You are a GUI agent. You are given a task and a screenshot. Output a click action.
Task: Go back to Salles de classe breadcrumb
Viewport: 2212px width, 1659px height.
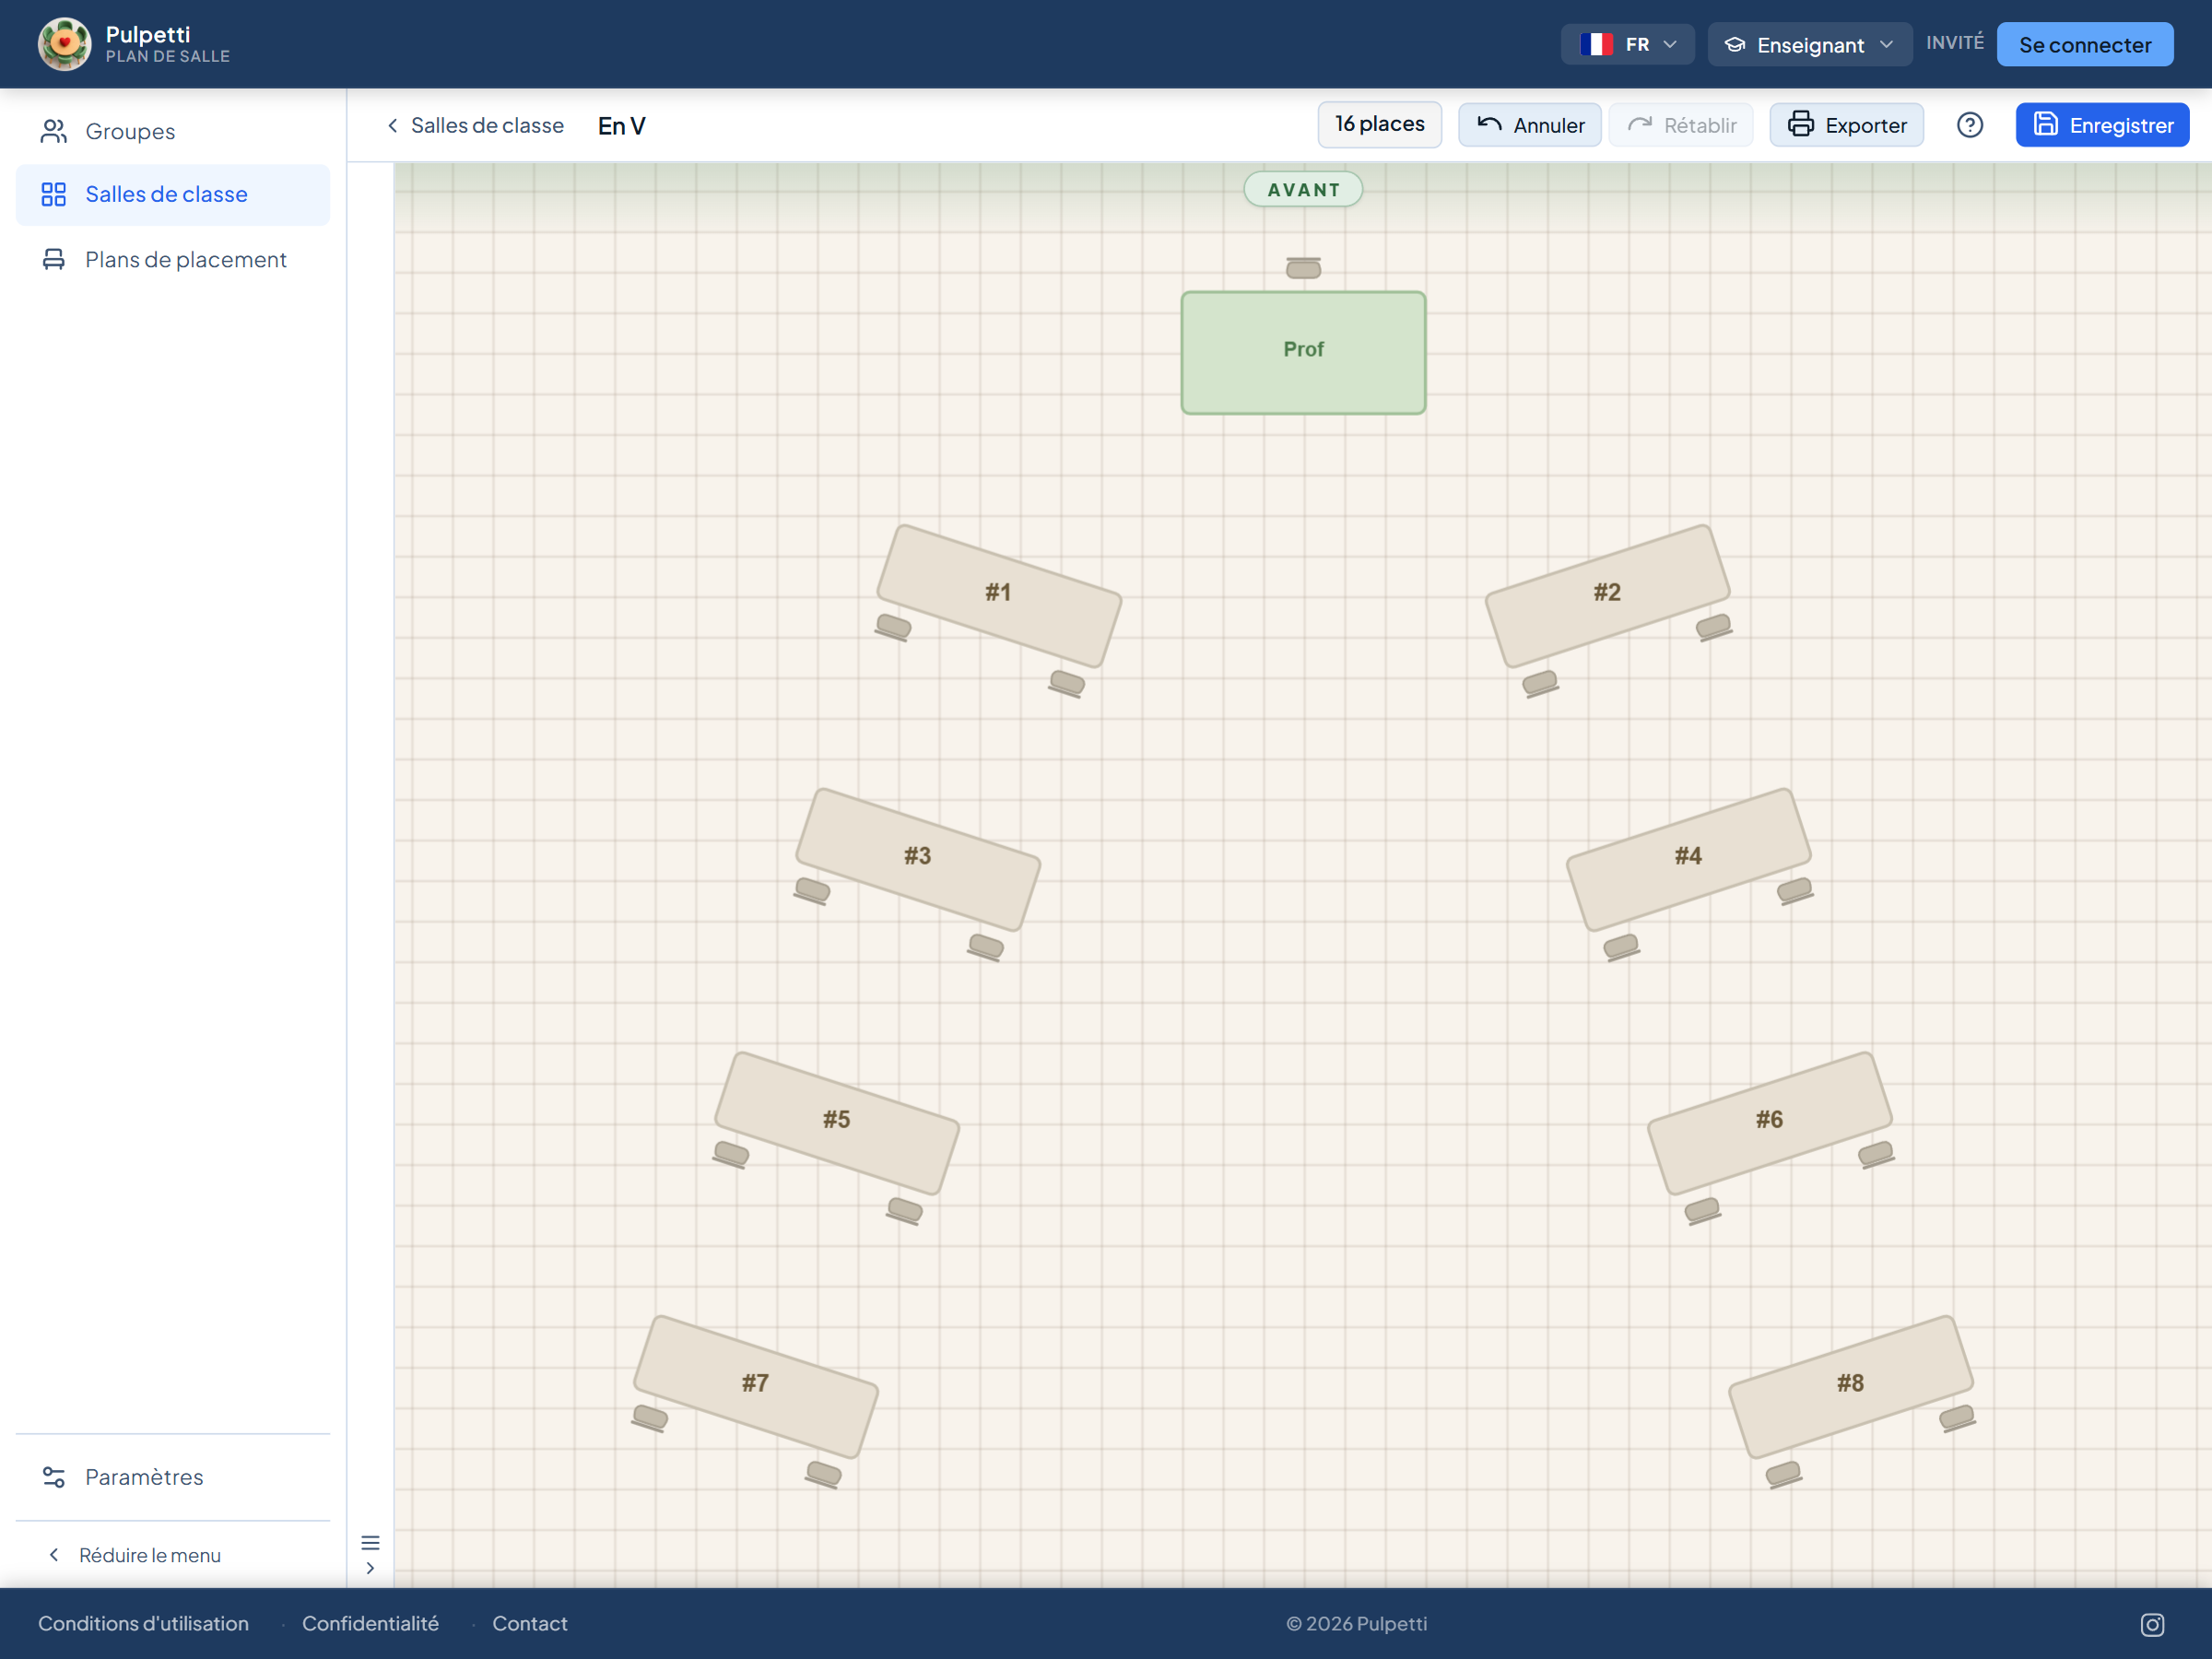coord(475,125)
